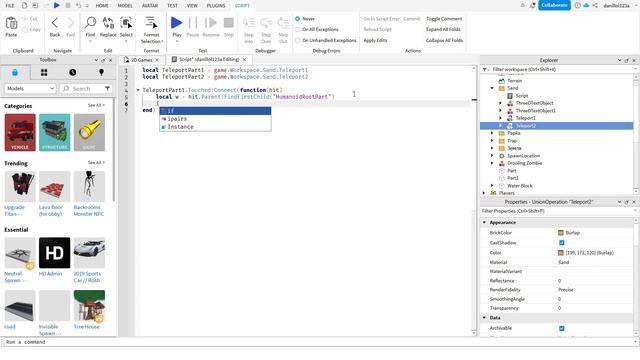Image resolution: width=640 pixels, height=360 pixels.
Task: Open the HOME ribbon tab
Action: point(102,6)
